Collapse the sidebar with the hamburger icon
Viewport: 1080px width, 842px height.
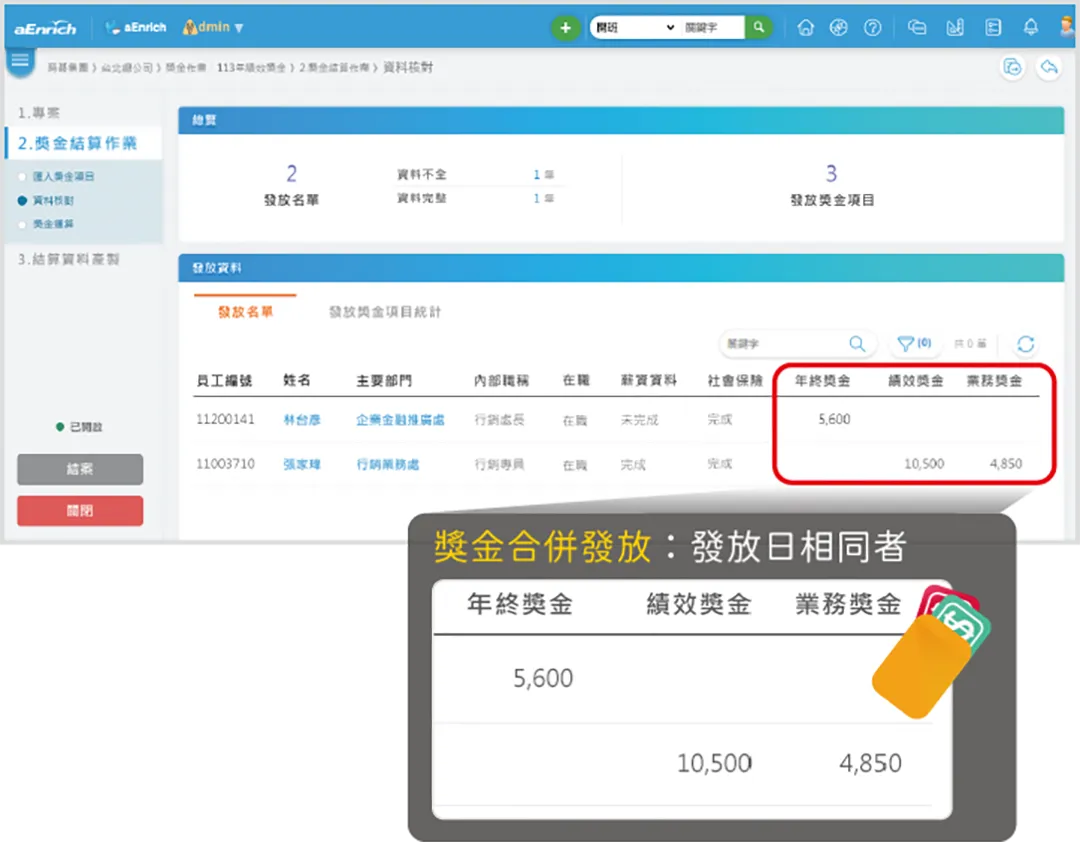20,61
